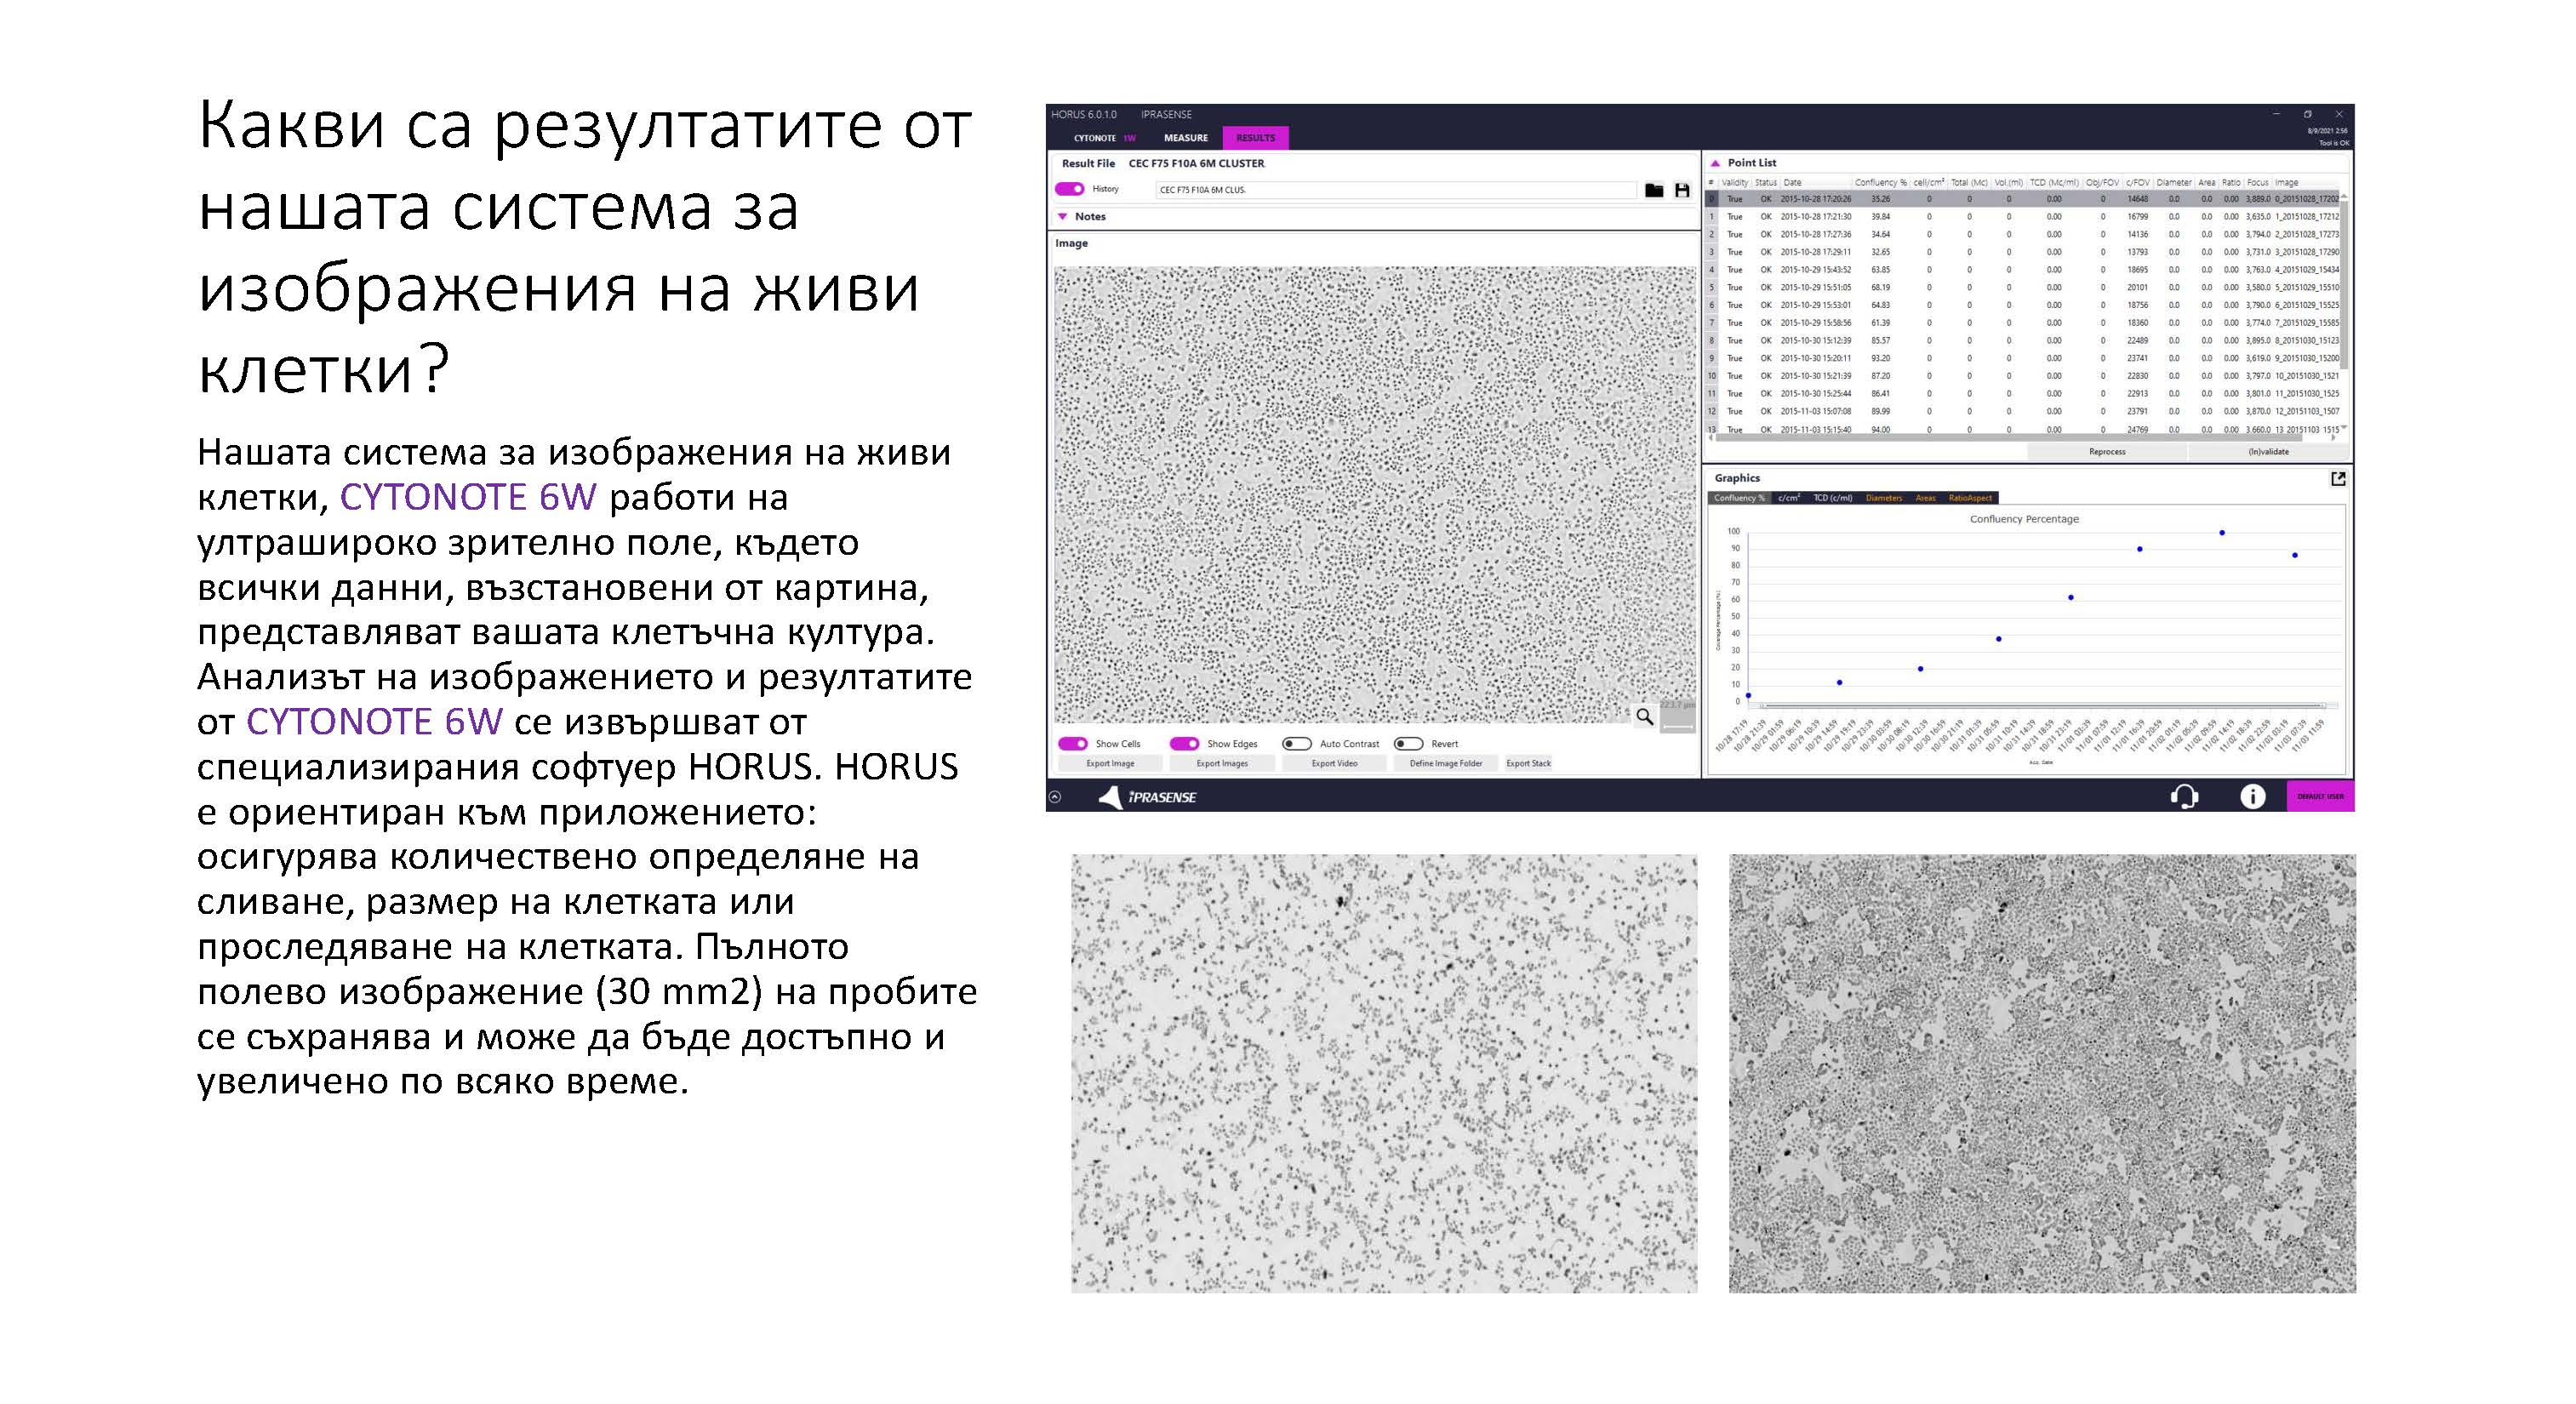Select Confluency % graph tab
The image size is (2576, 1404).
(1739, 498)
